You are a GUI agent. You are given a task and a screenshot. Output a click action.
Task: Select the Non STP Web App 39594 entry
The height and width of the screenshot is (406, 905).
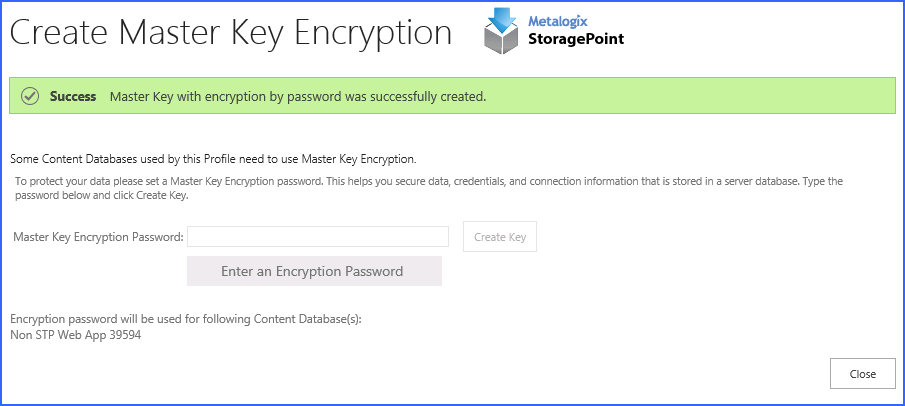(75, 335)
